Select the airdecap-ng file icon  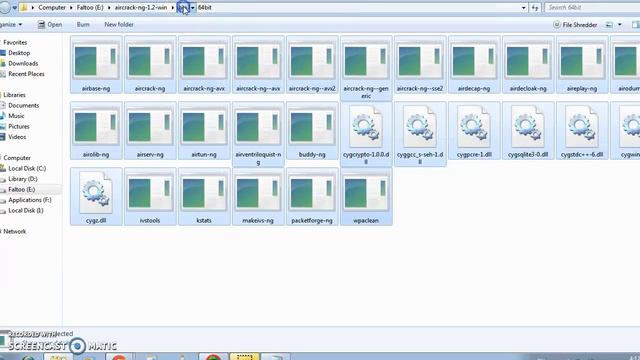coord(474,62)
